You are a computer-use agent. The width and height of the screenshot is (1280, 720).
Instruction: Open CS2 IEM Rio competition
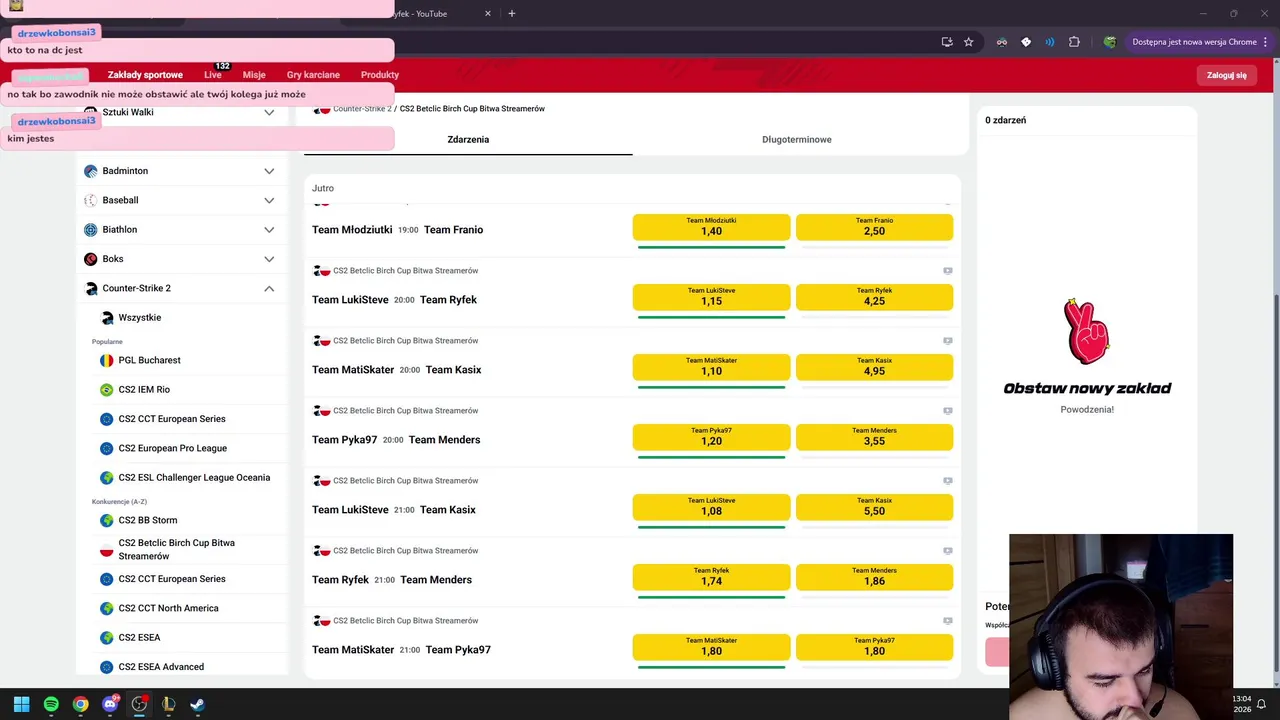click(x=144, y=390)
